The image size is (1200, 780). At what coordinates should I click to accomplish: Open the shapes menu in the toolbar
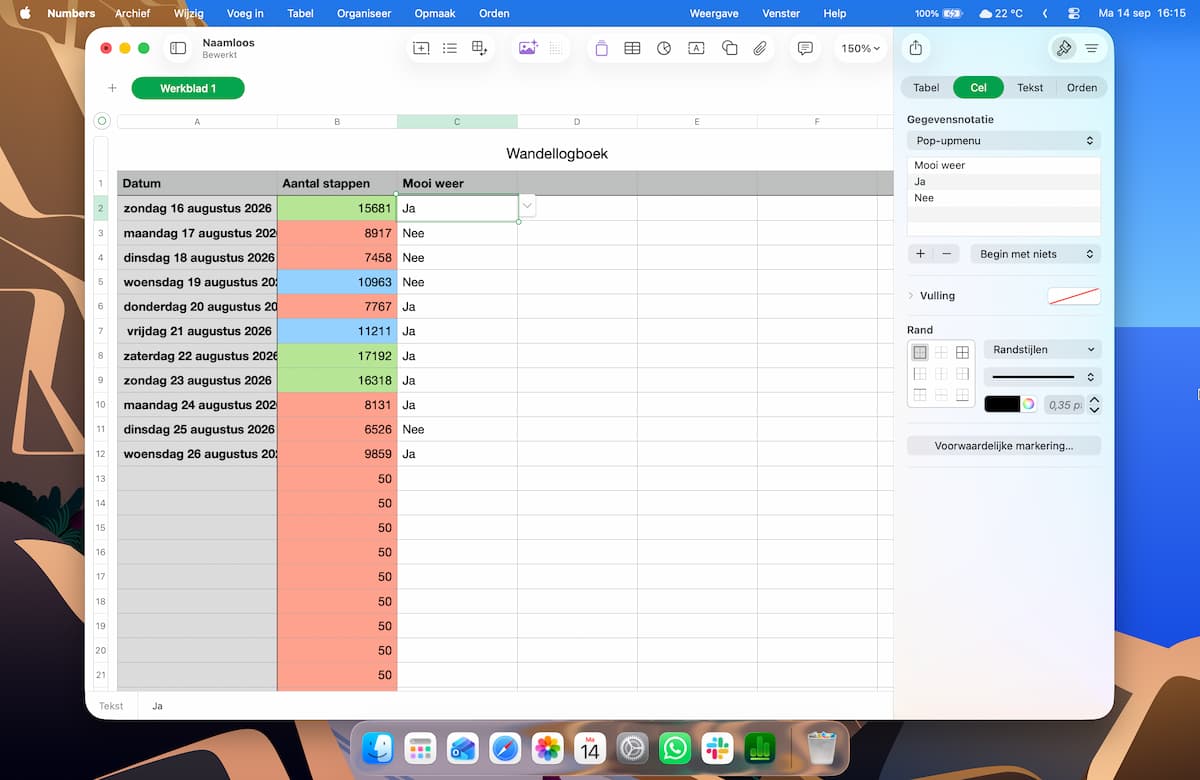(x=729, y=48)
